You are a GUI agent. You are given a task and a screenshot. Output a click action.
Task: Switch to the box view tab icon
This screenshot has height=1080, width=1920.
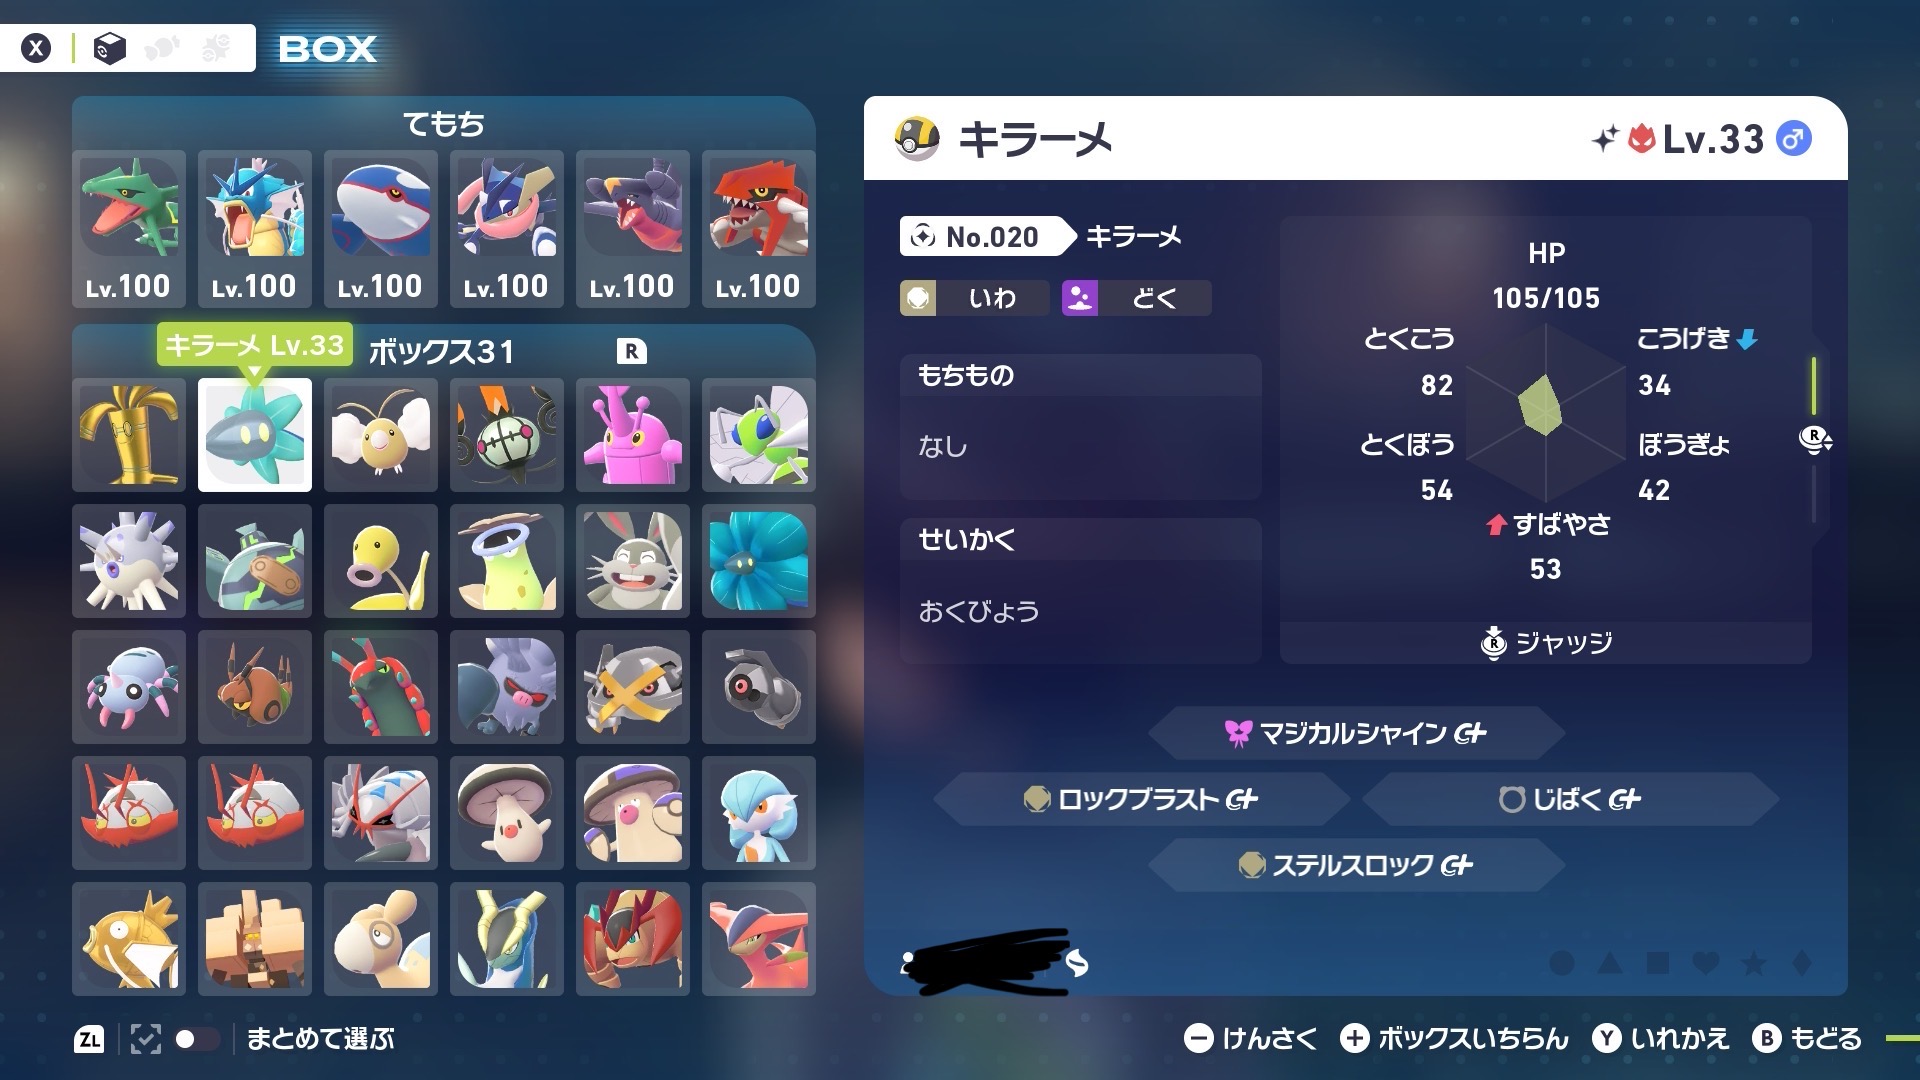(x=110, y=48)
